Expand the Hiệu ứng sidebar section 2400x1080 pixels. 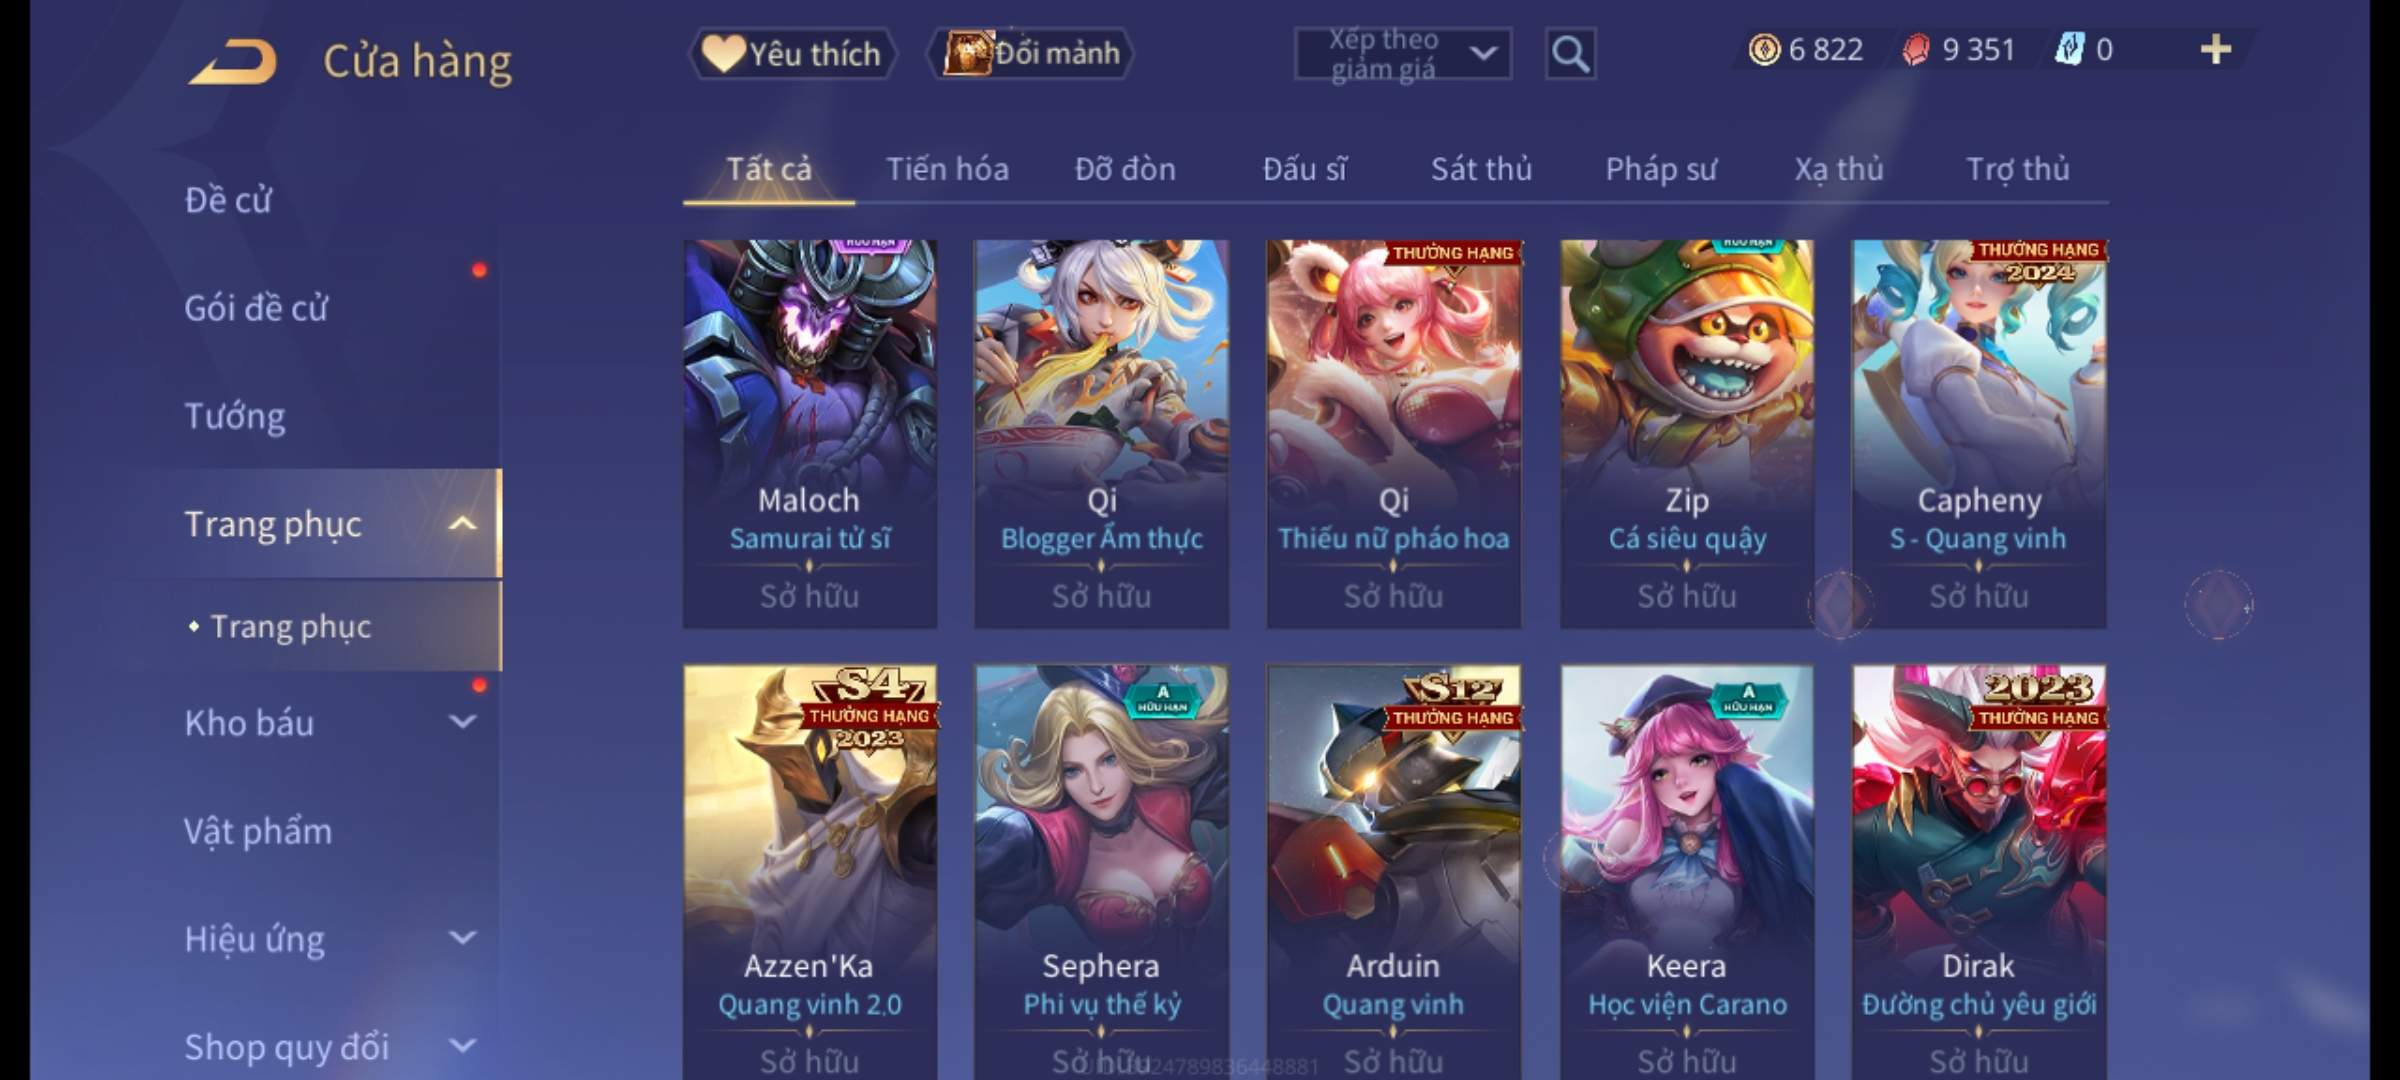coord(463,938)
